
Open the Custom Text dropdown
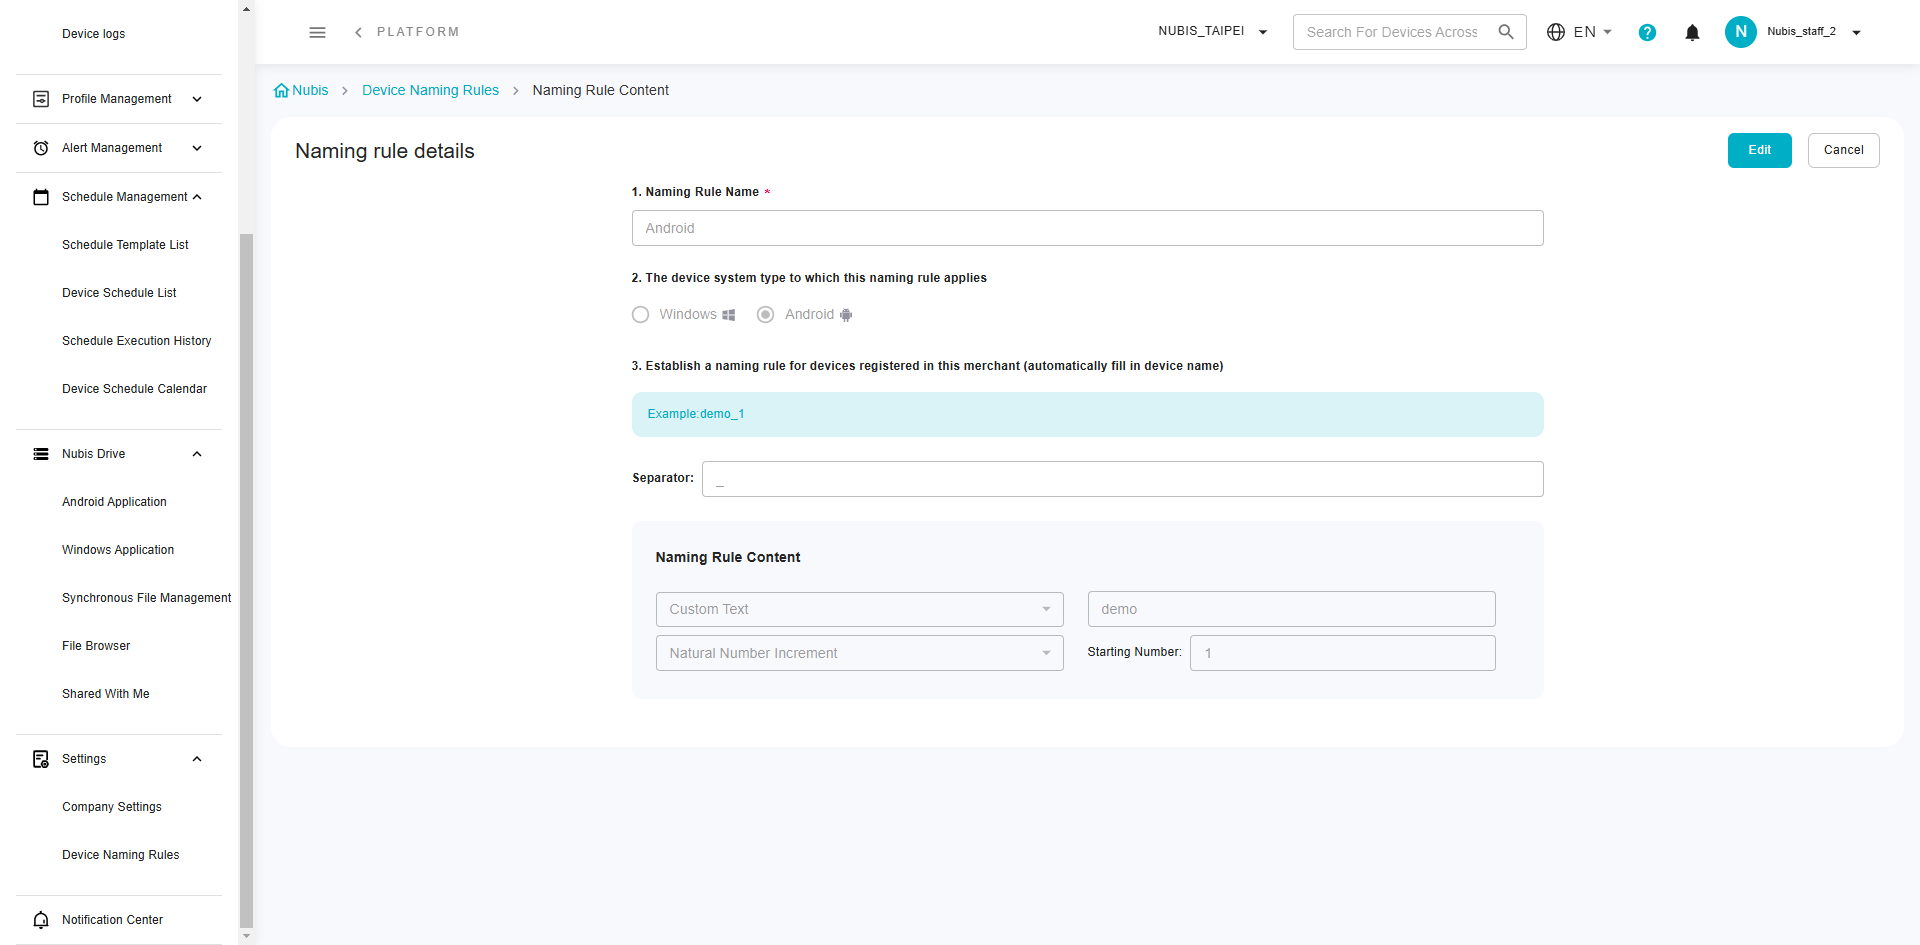(859, 609)
